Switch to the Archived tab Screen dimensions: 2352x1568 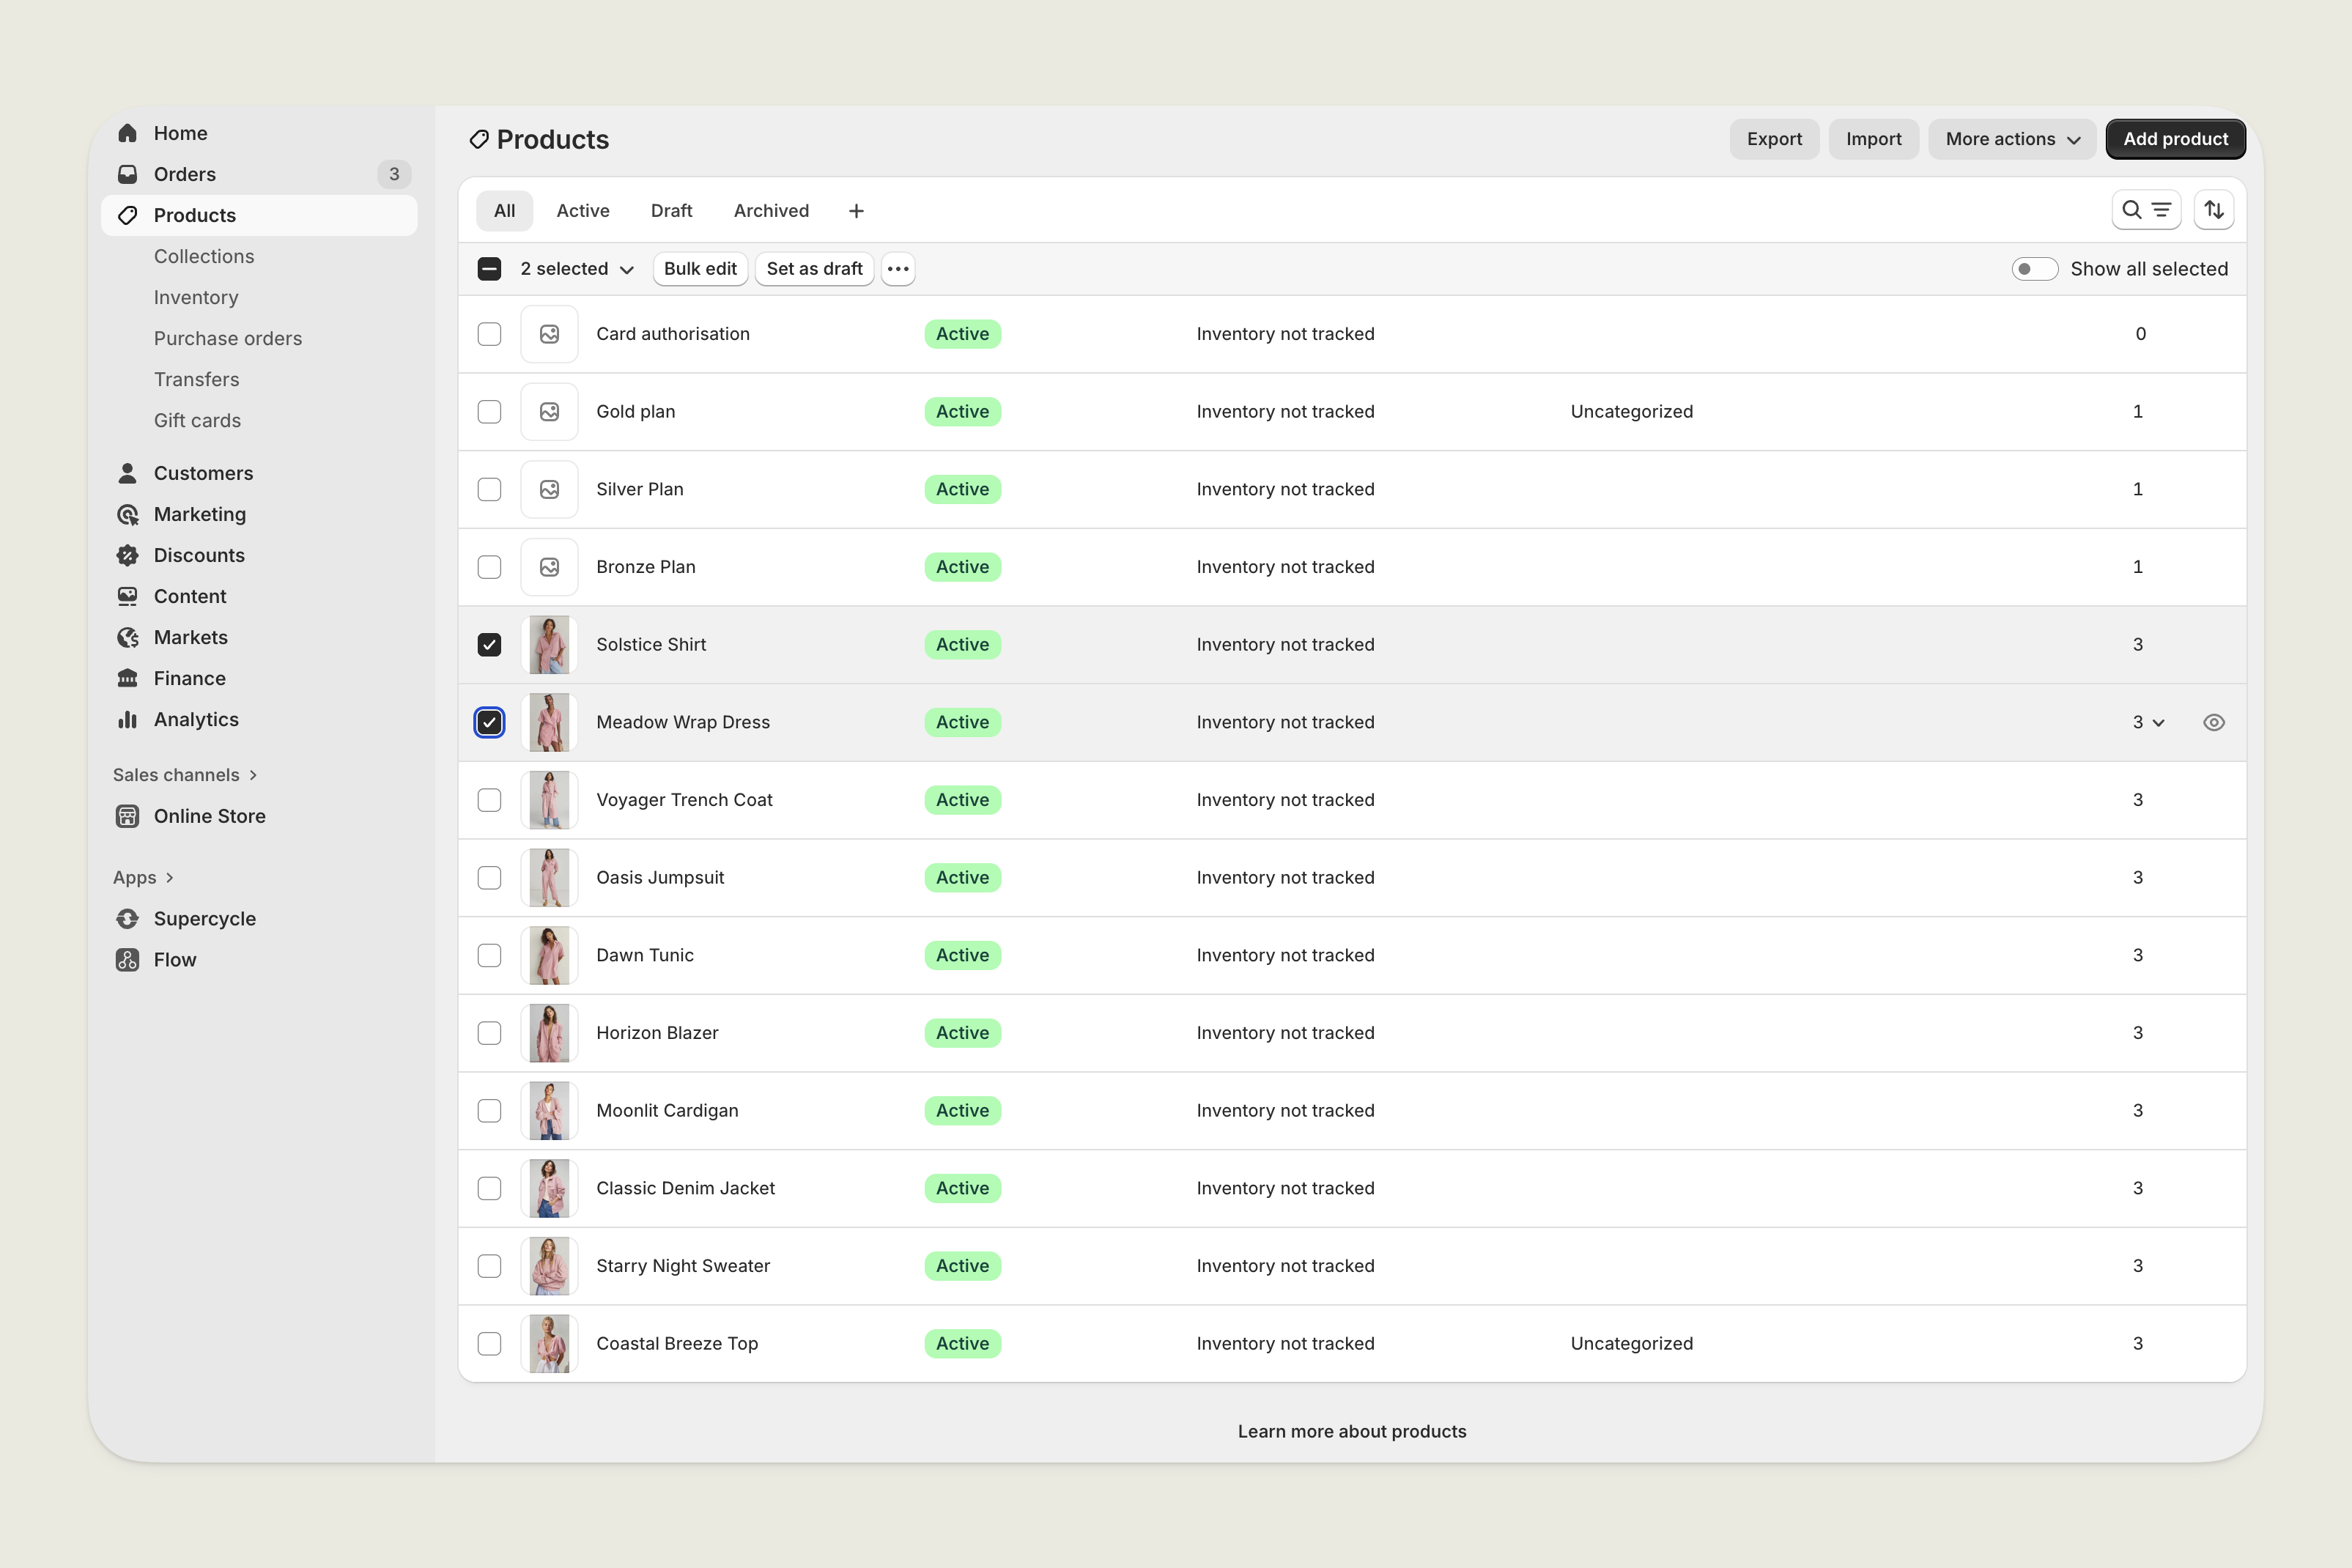coord(771,211)
